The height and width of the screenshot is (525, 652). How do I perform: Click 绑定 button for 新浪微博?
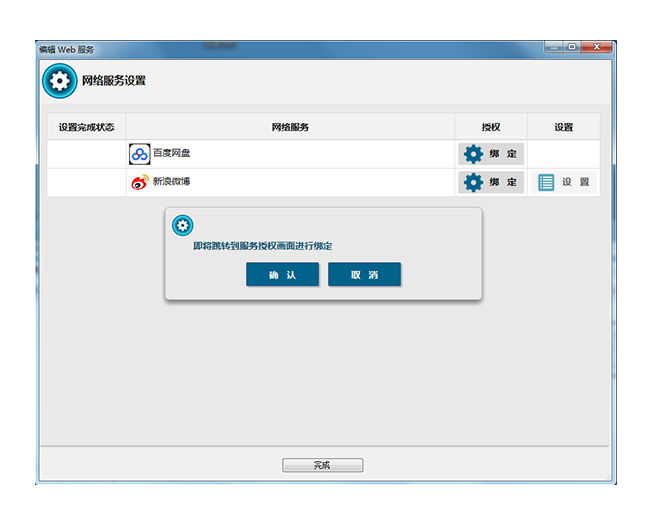pos(491,182)
